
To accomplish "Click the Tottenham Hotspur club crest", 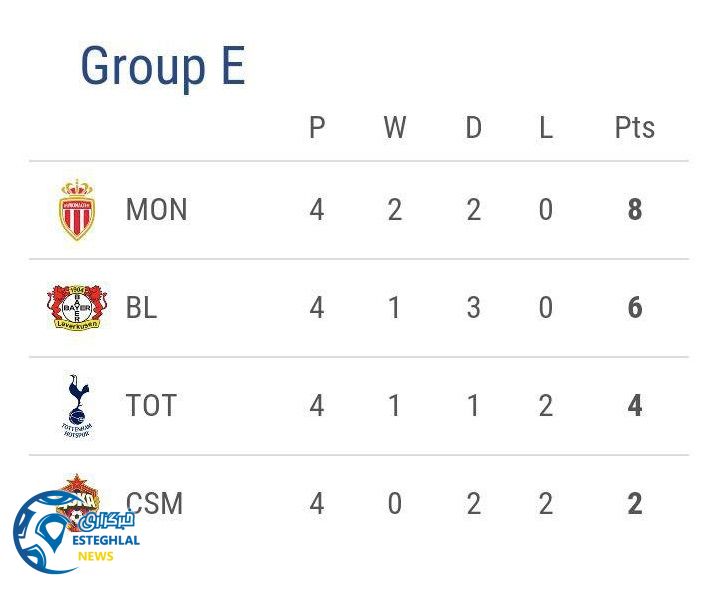I will (x=76, y=405).
